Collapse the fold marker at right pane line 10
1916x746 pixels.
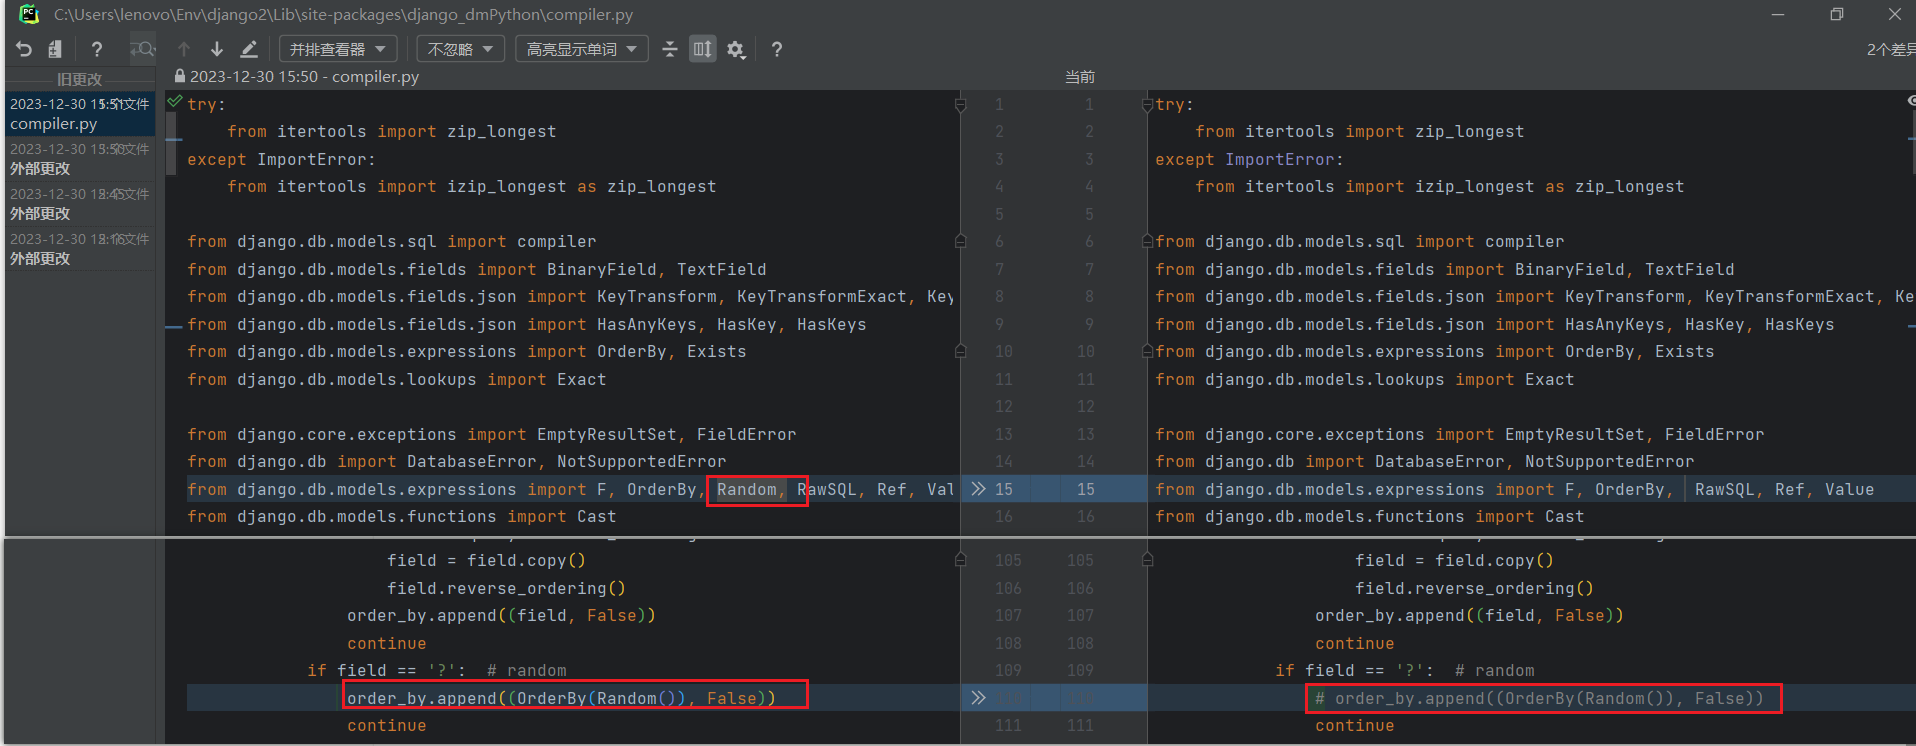pos(1148,351)
